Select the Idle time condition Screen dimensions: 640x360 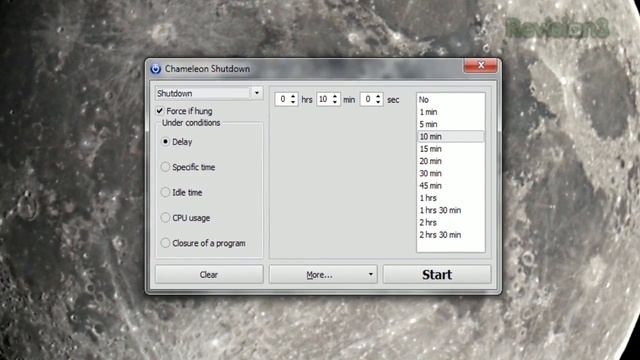(165, 192)
